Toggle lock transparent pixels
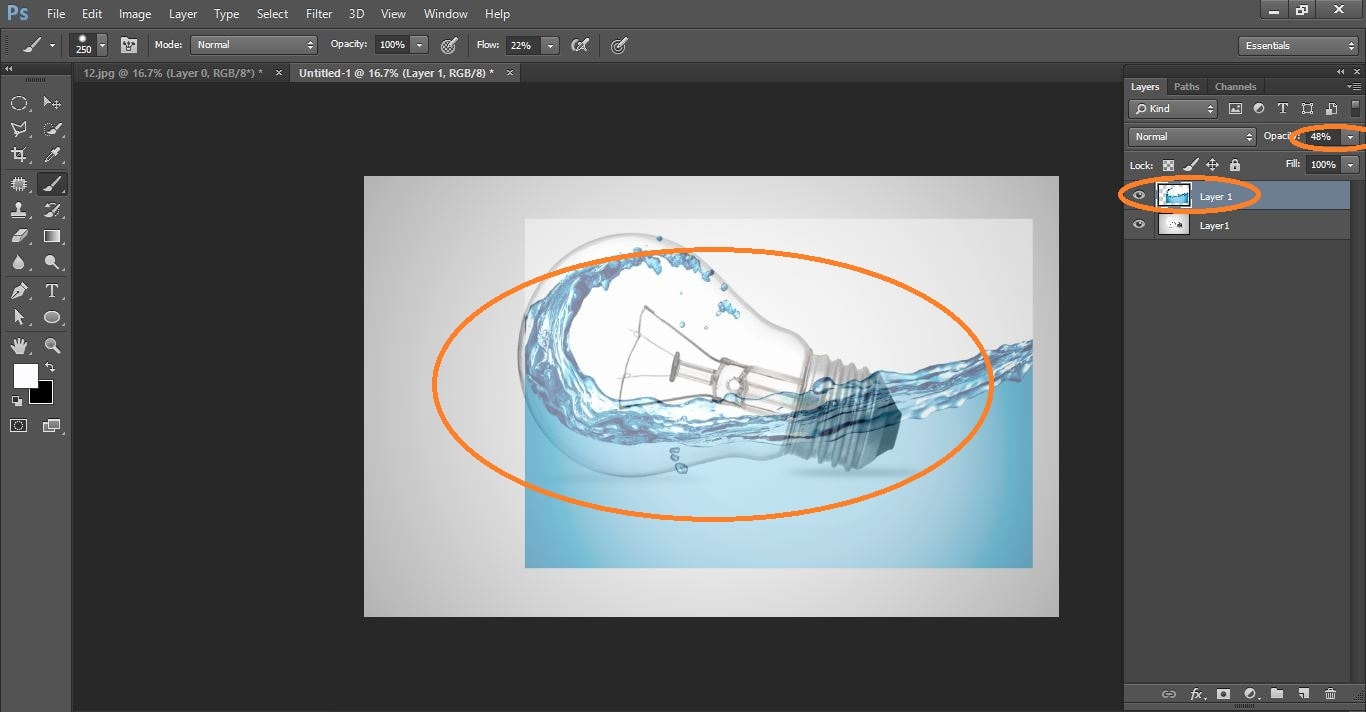This screenshot has height=712, width=1366. tap(1168, 164)
